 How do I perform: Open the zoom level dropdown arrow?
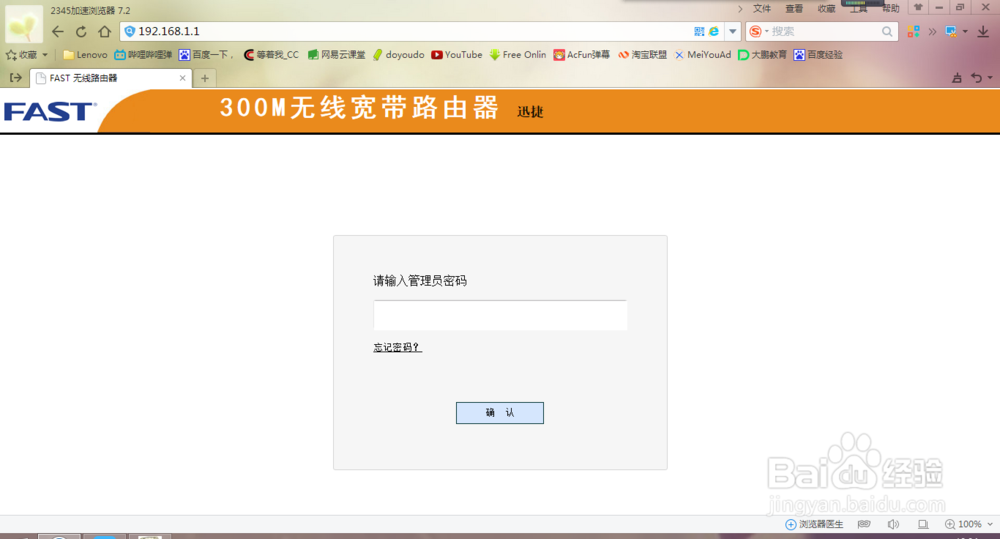tap(990, 524)
